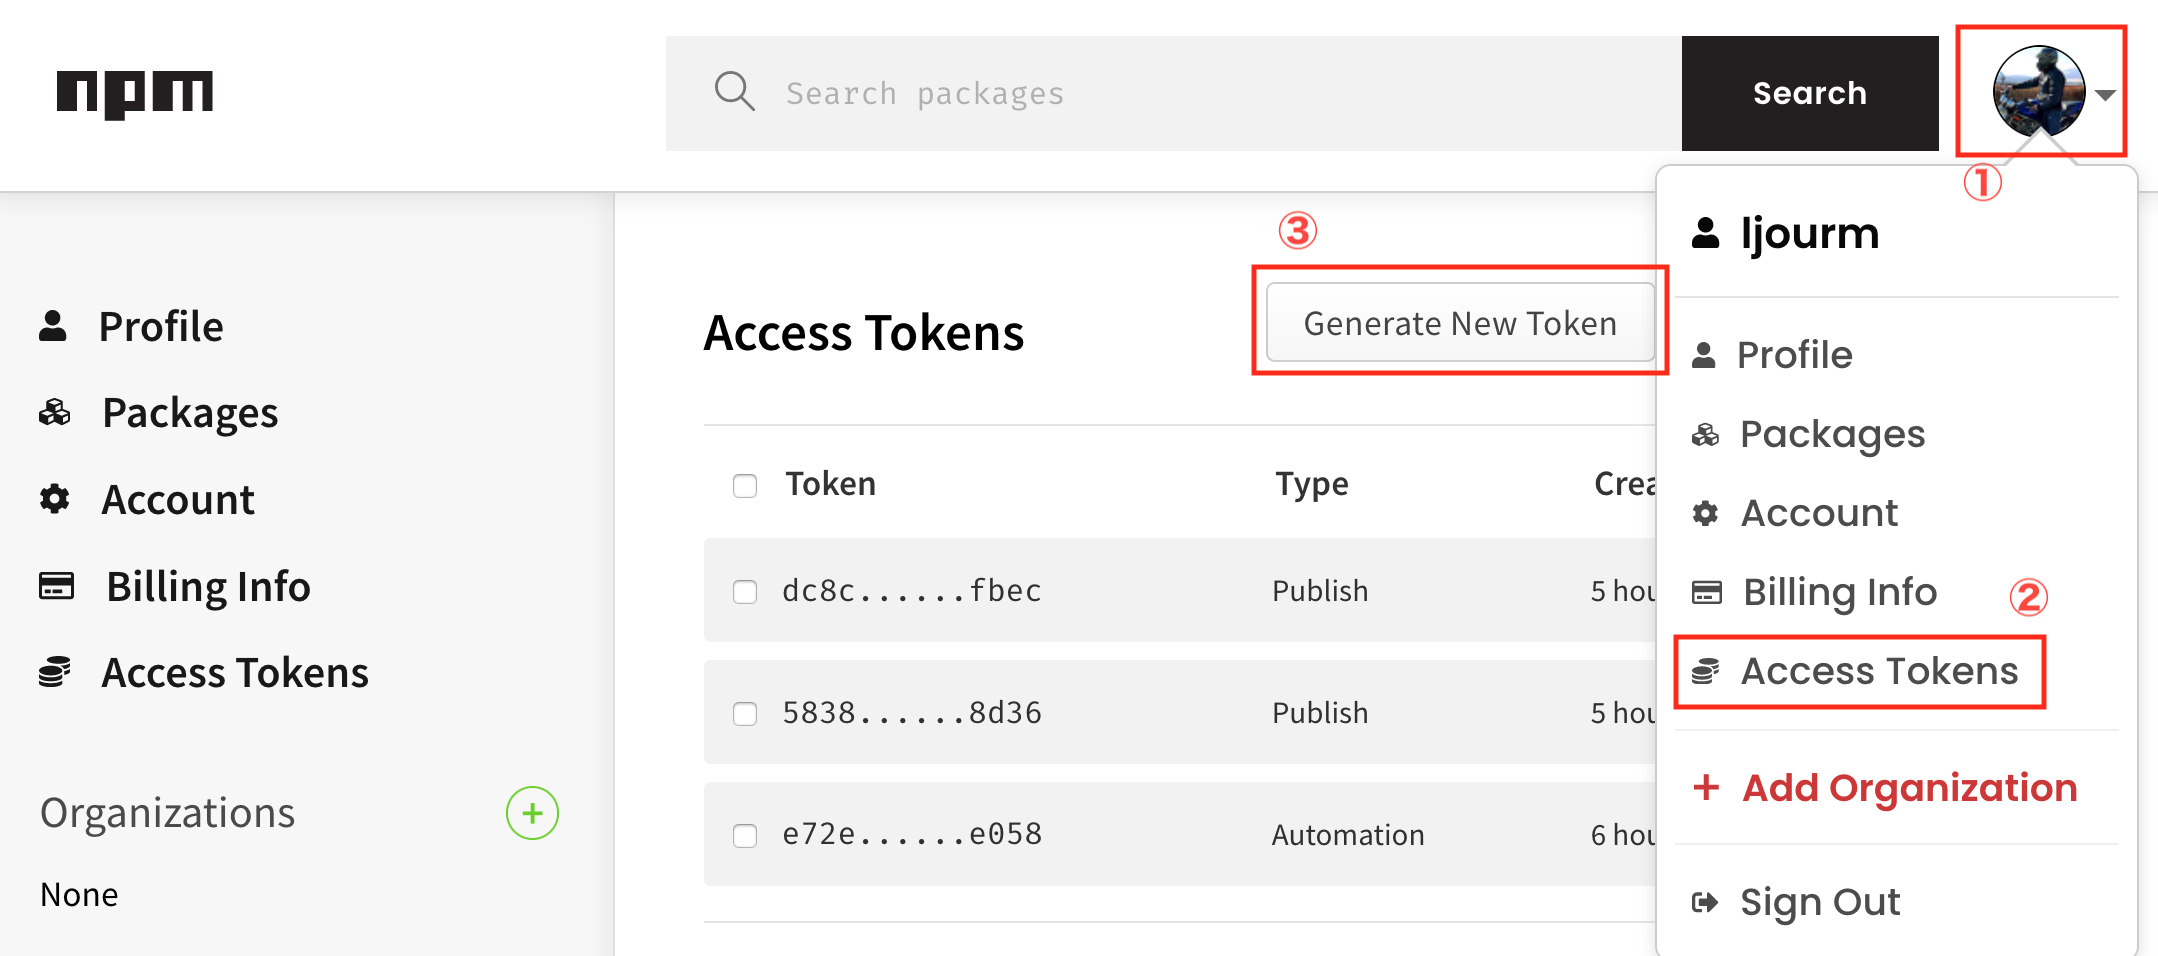Viewport: 2158px width, 956px height.
Task: Click the green add organization plus icon
Action: click(532, 813)
